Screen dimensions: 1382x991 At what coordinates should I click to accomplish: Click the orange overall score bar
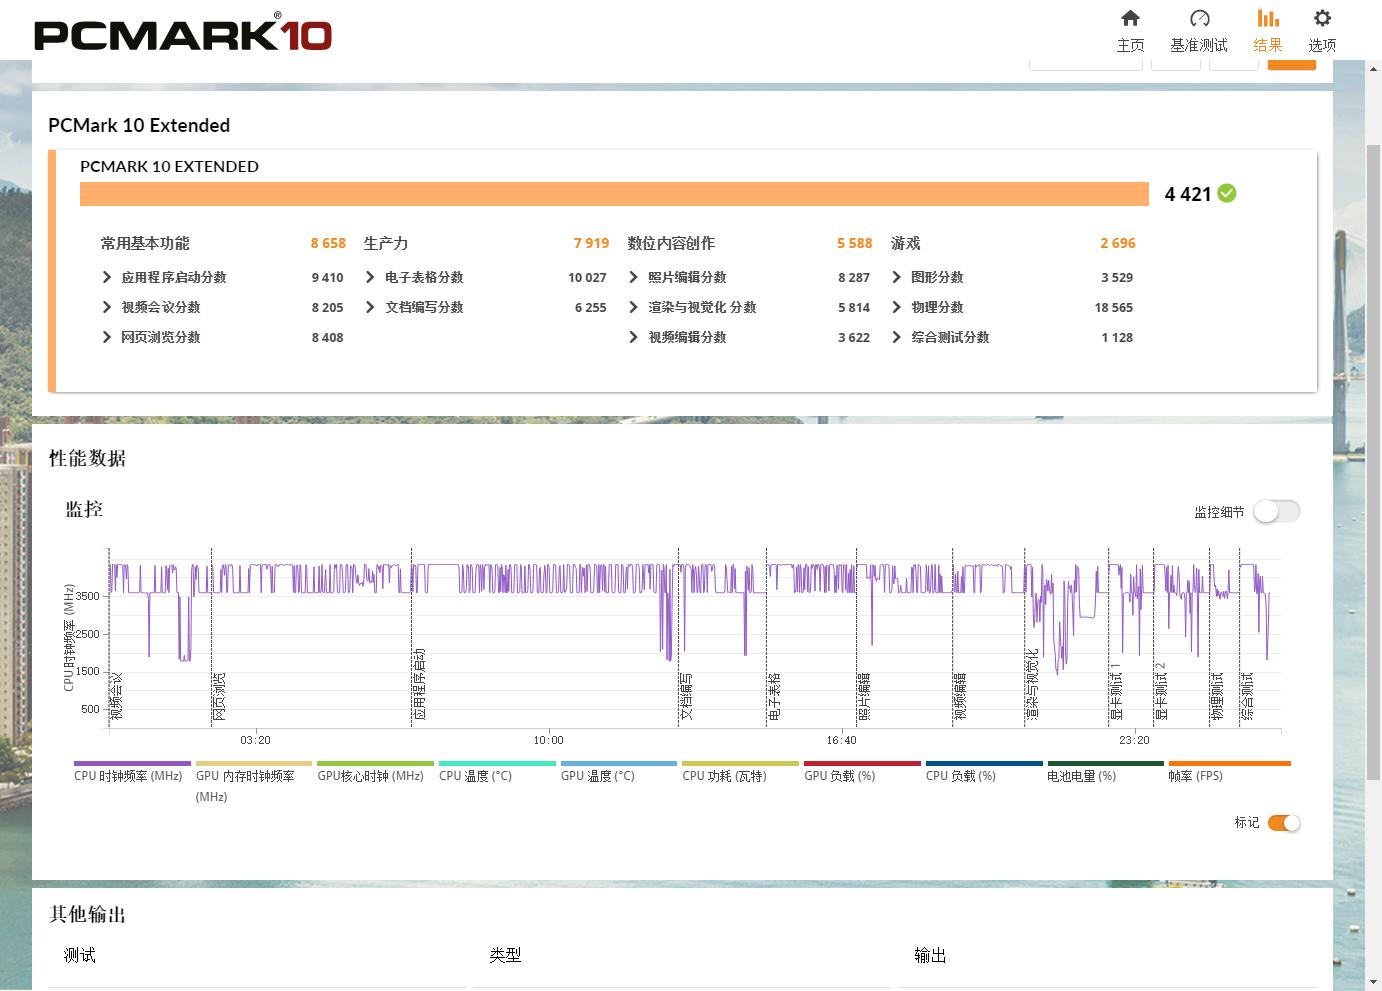point(614,194)
